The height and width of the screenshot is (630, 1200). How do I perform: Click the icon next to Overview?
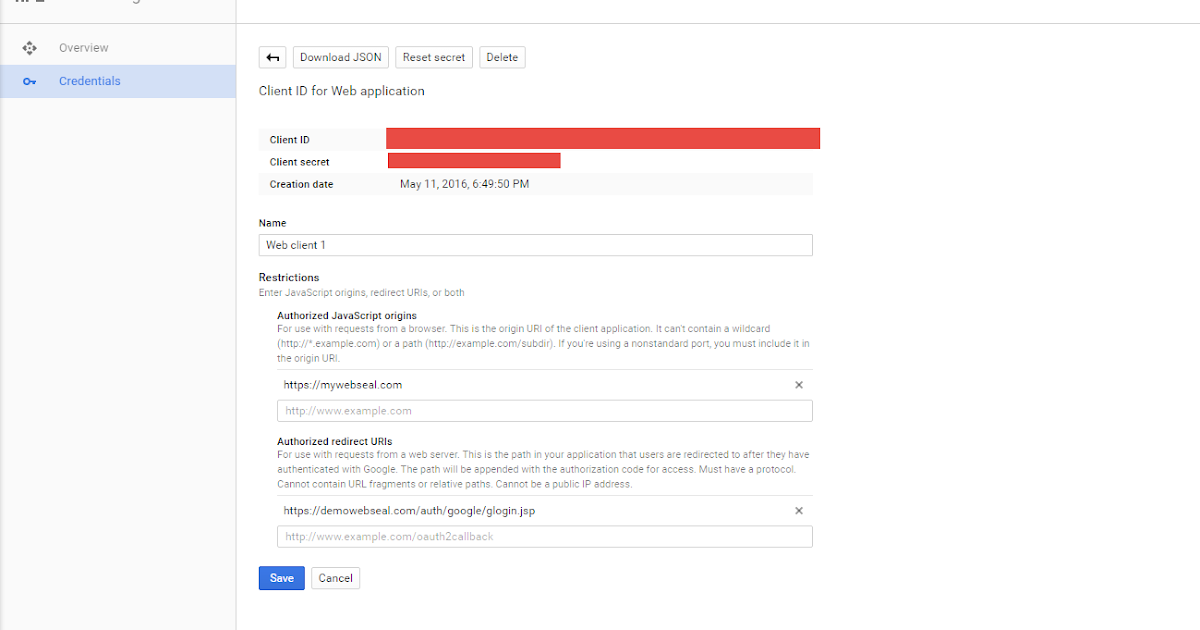[29, 47]
